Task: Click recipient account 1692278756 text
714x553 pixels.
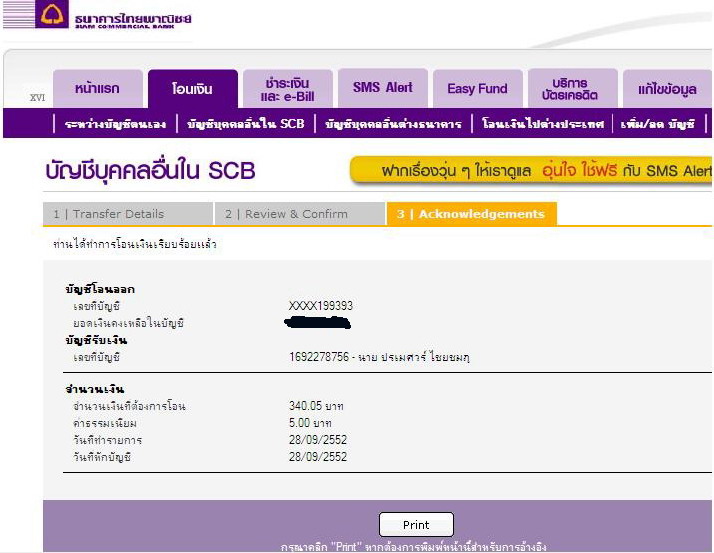Action: coord(379,357)
